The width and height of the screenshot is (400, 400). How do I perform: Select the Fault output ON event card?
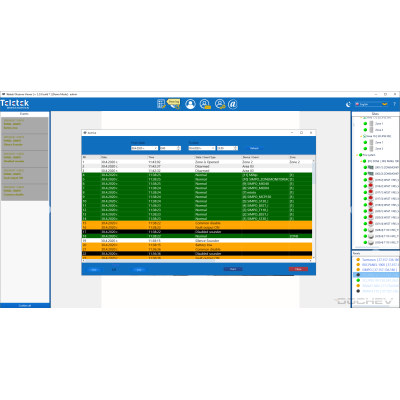point(25,175)
